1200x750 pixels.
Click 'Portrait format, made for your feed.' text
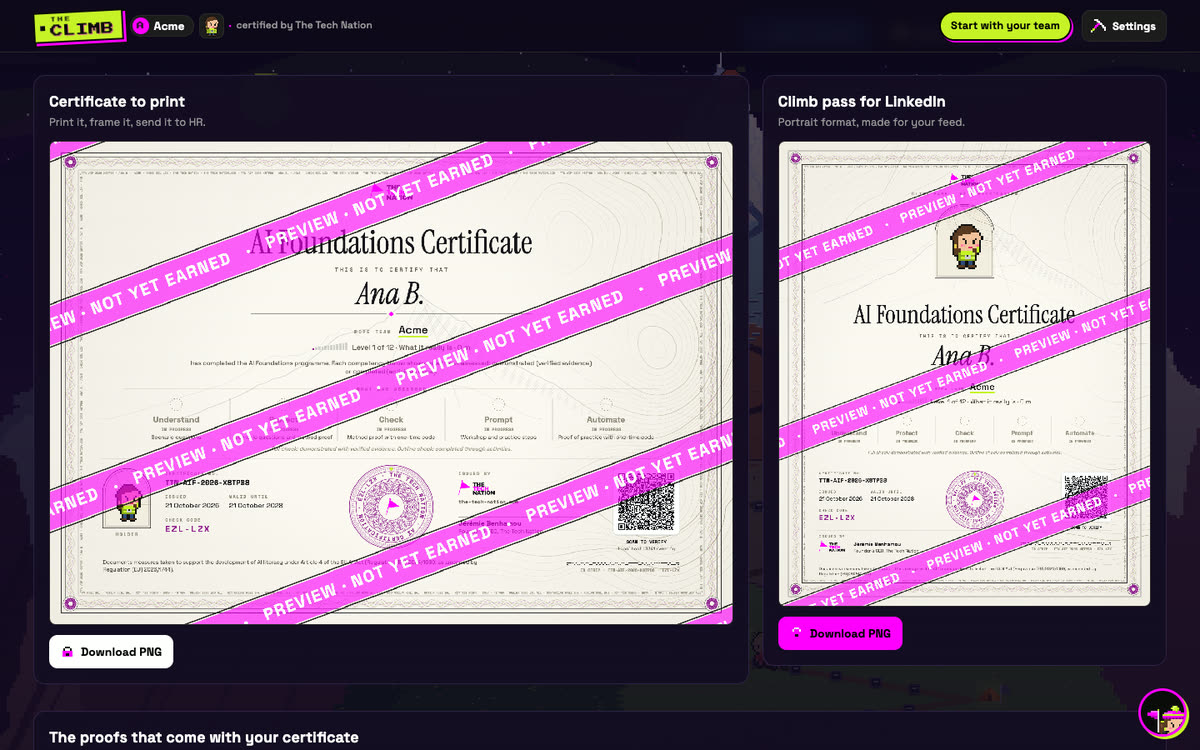pyautogui.click(x=871, y=122)
